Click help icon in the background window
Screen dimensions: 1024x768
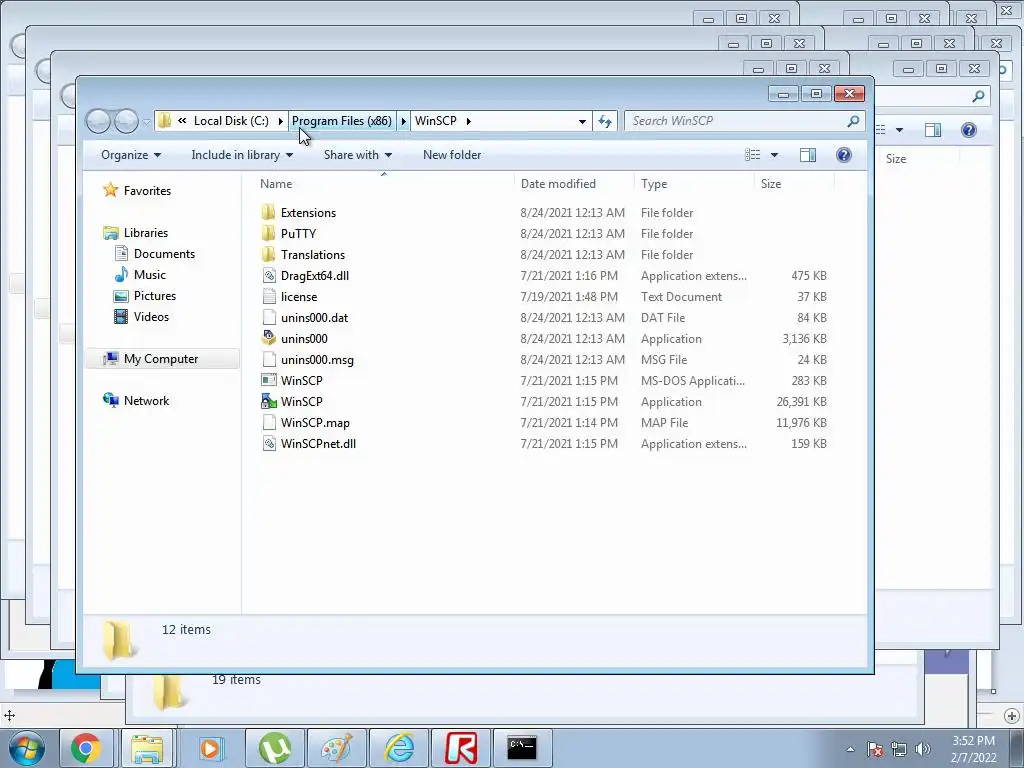(968, 130)
